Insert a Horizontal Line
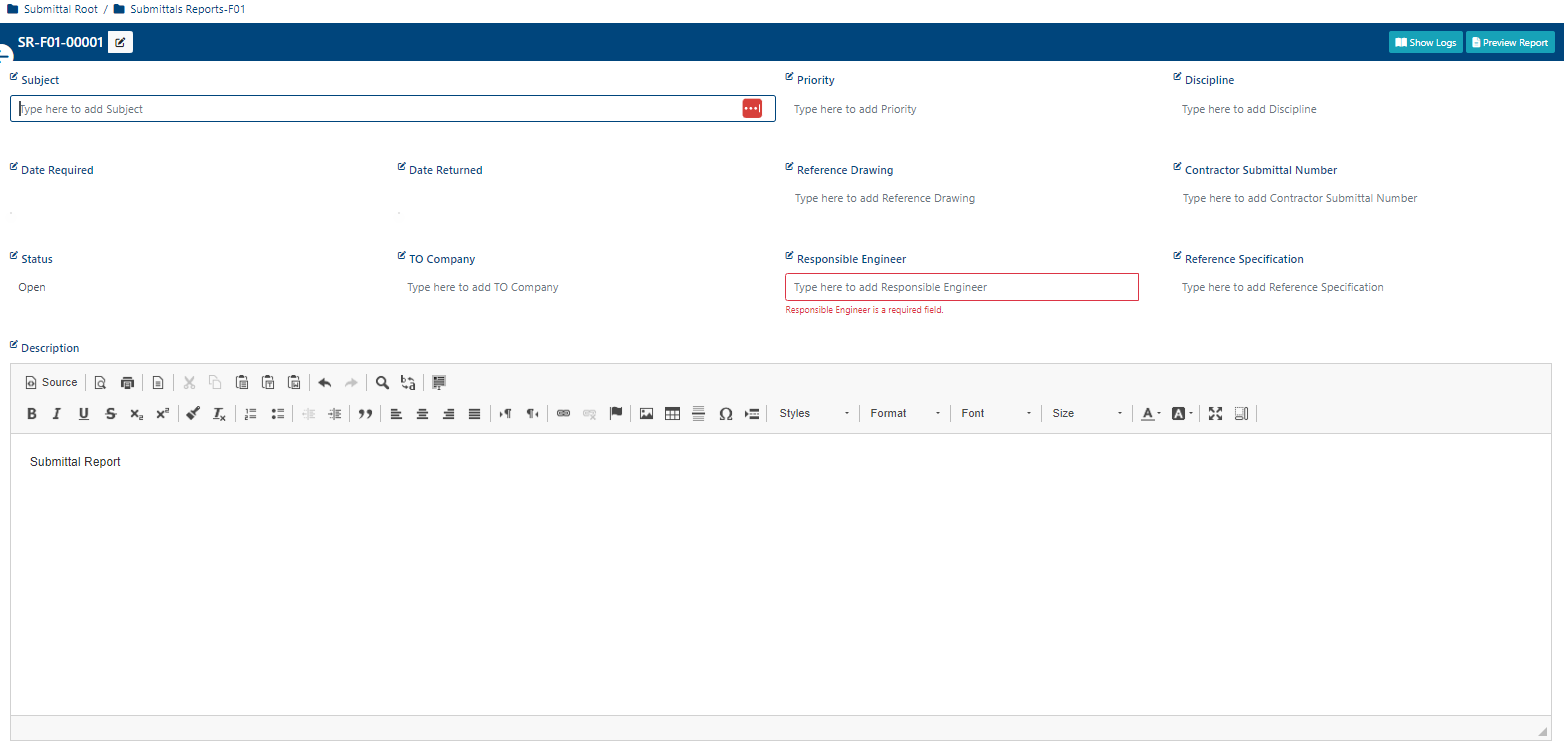Image resolution: width=1564 pixels, height=750 pixels. (x=699, y=413)
